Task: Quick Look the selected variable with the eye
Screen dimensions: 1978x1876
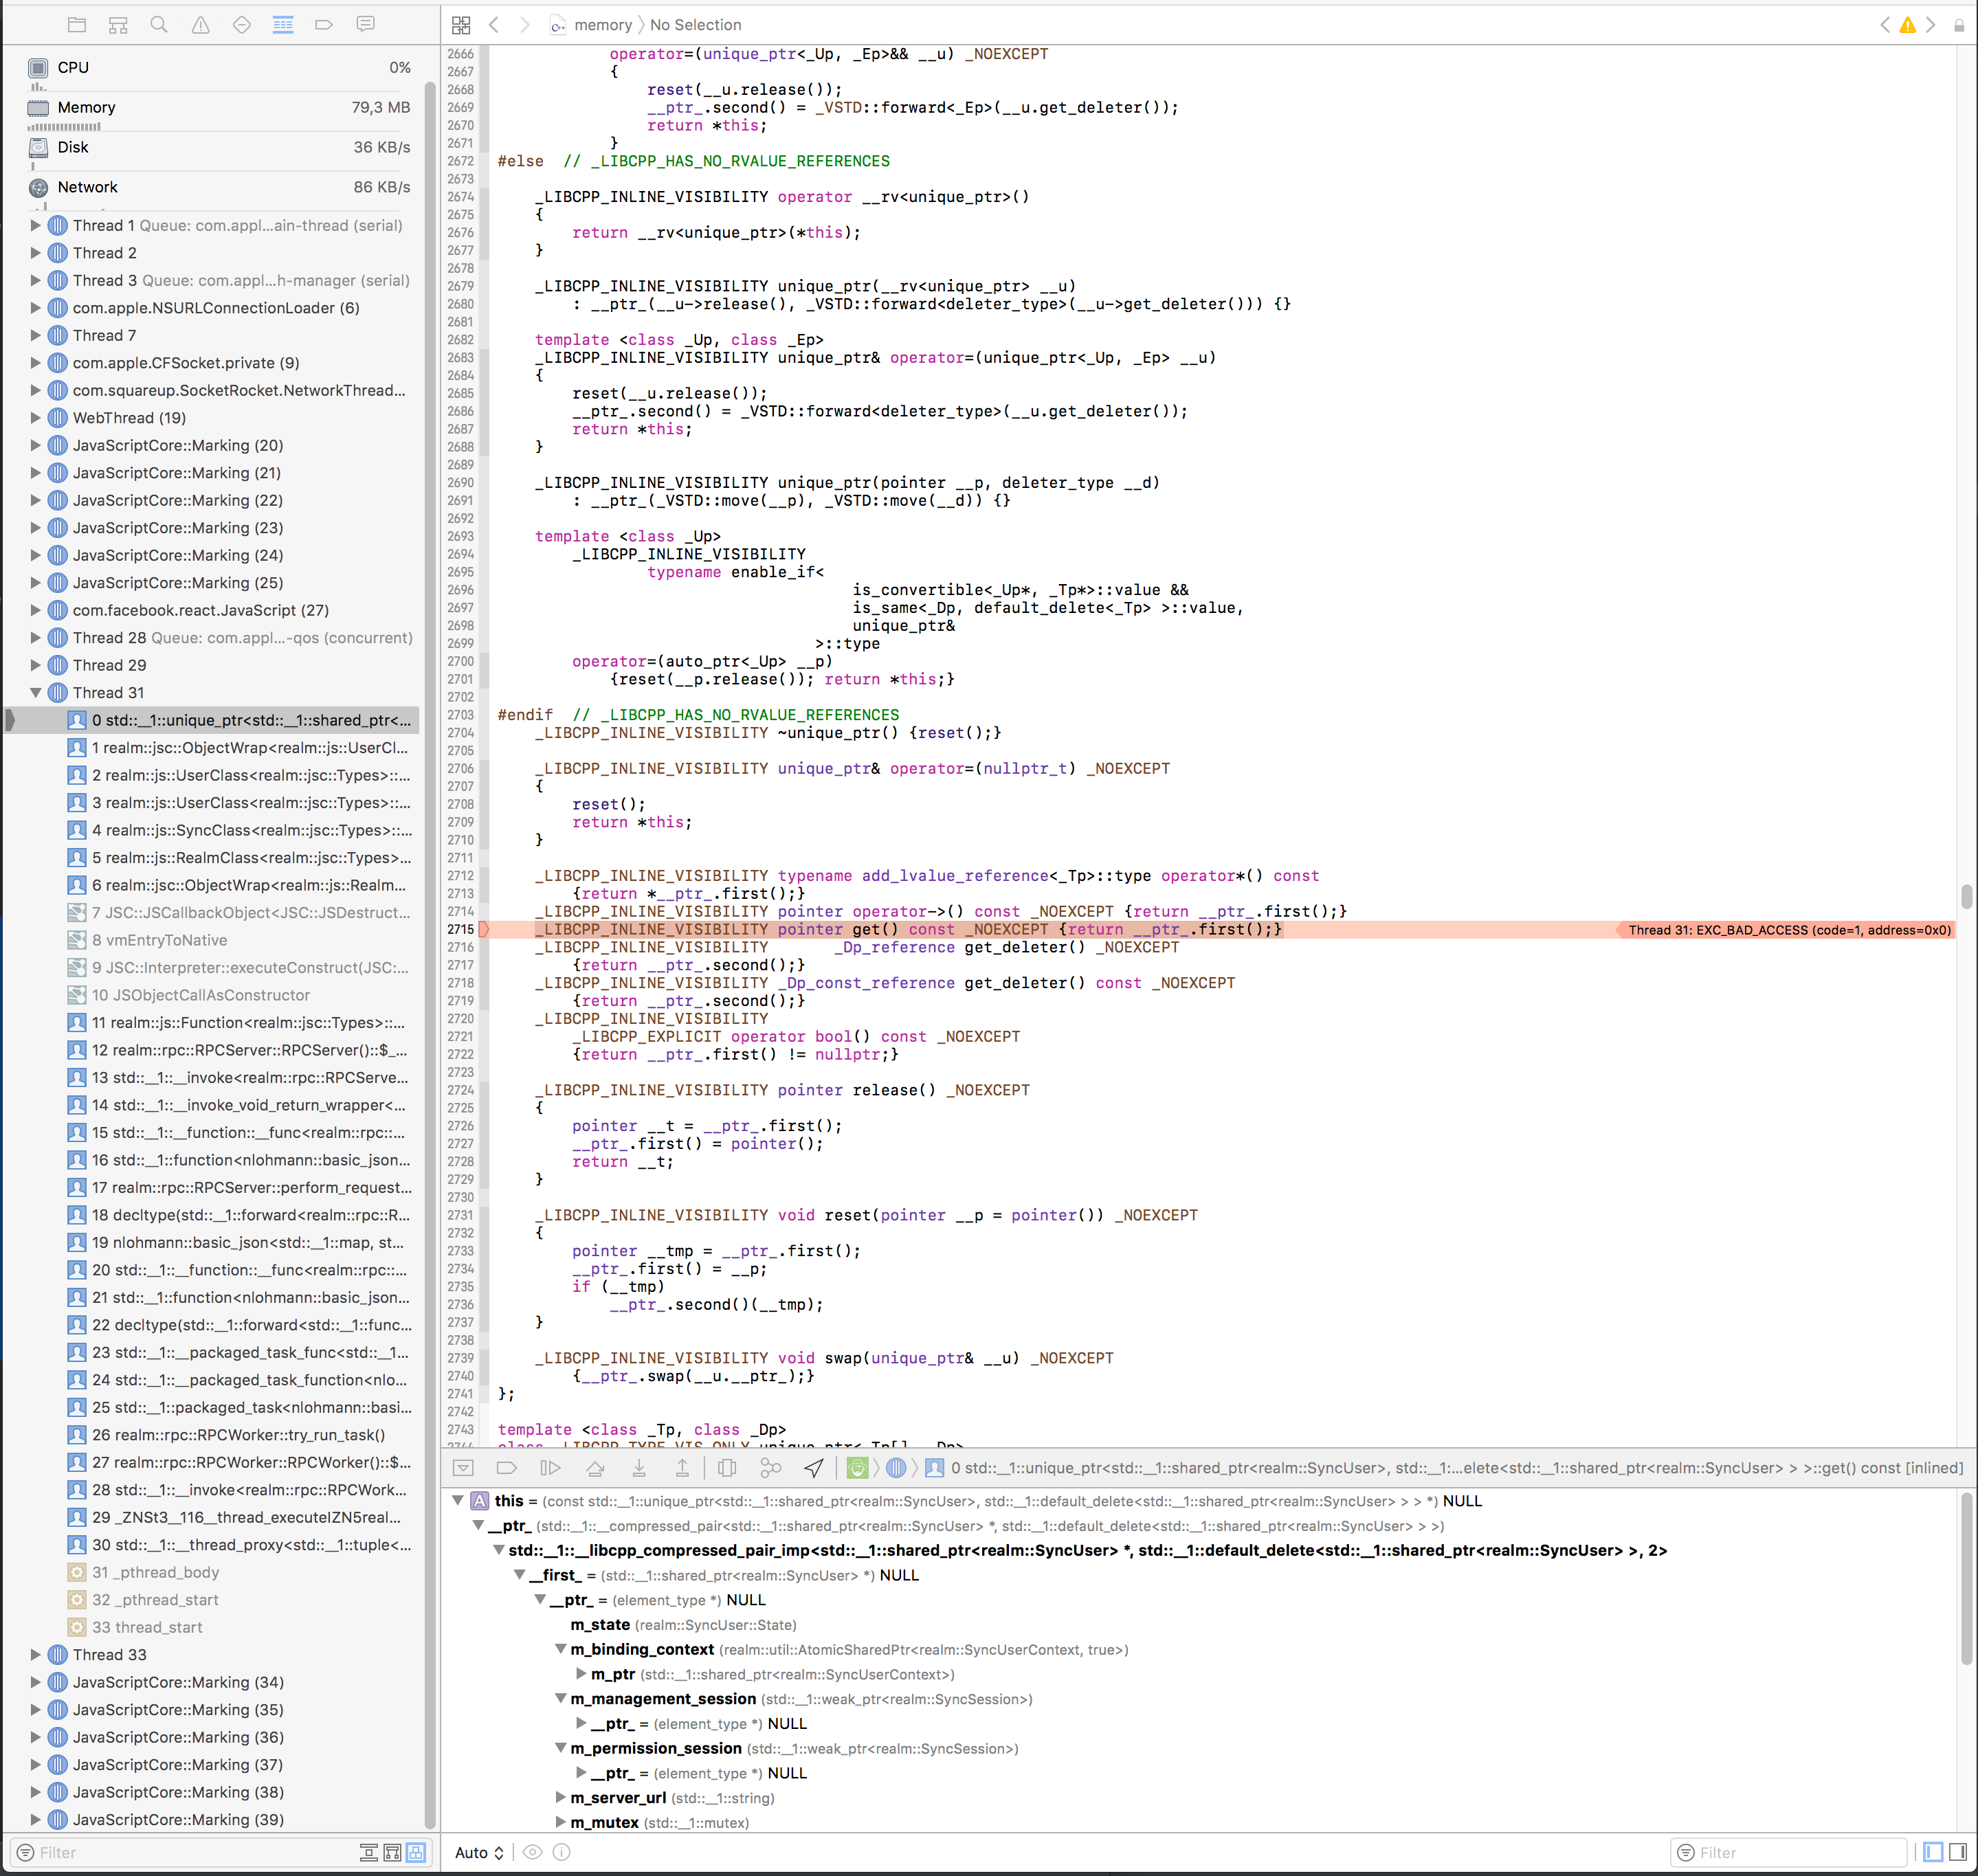Action: (533, 1852)
